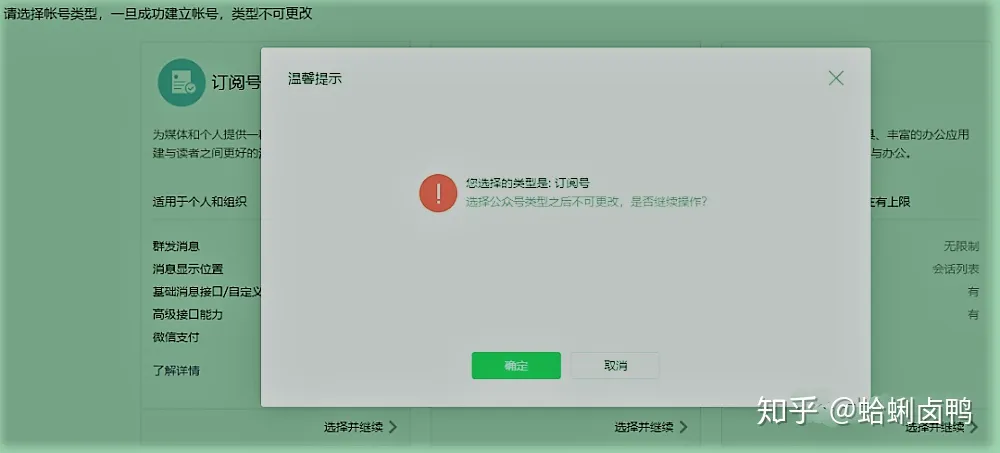Select the 订阅号 heading text
Viewport: 1000px width, 453px height.
(236, 83)
